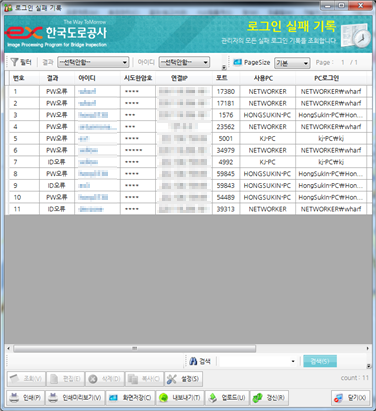Viewport: 376px width, 411px height.
Task: Click the scrollbar right arrow
Action: click(368, 348)
